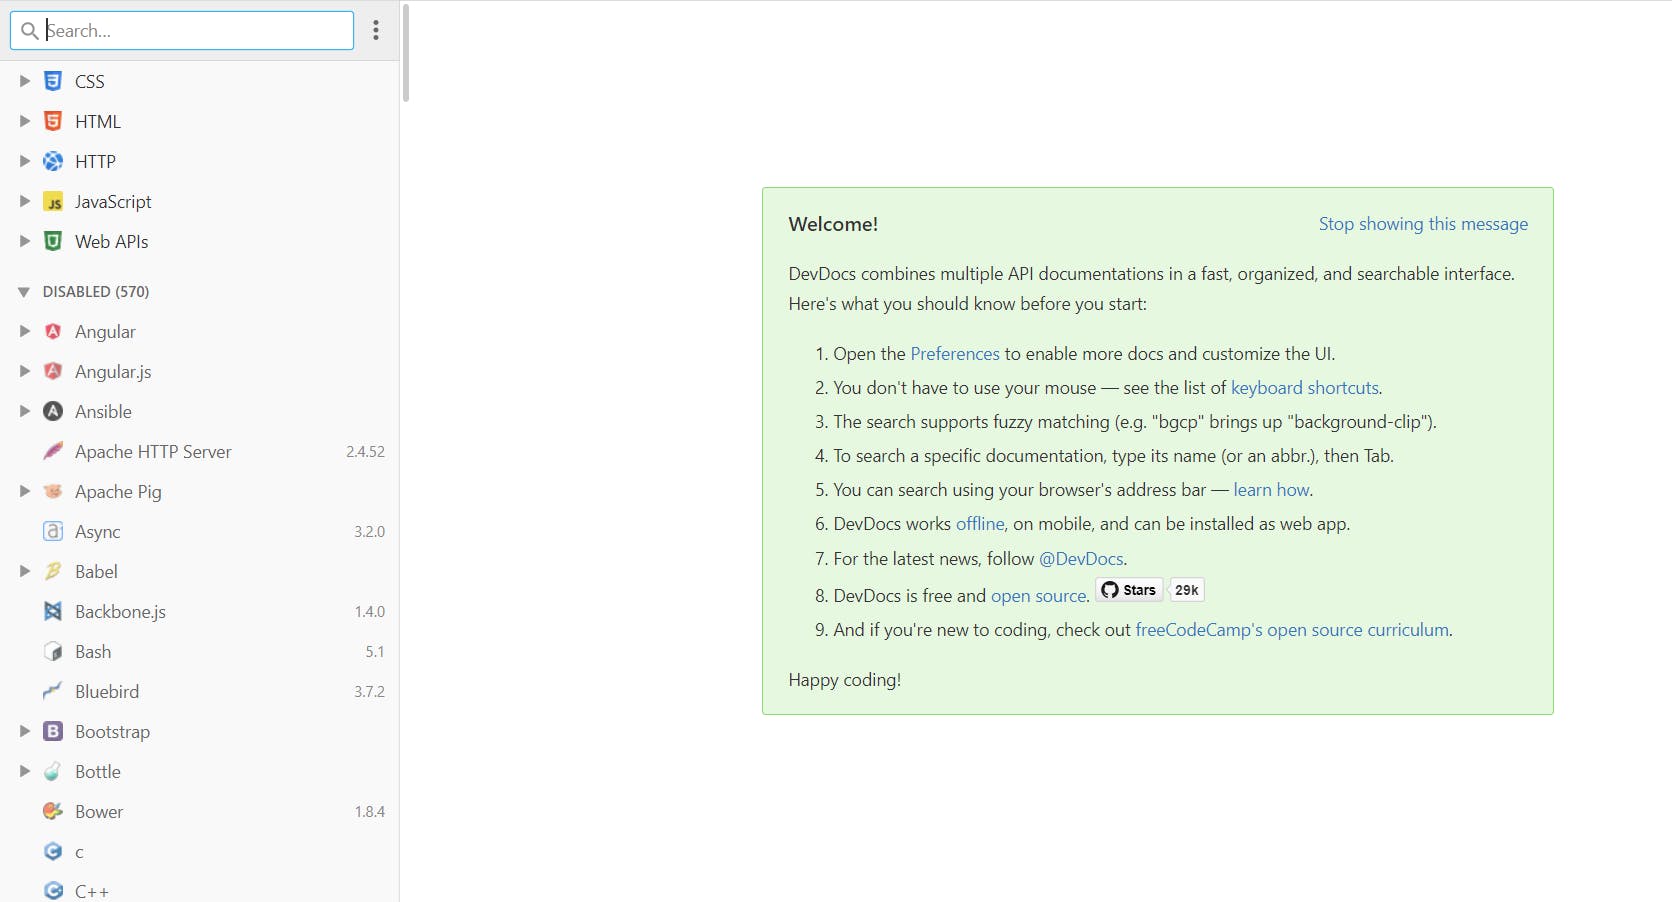1672x902 pixels.
Task: Open the three-dot menu
Action: pos(376,30)
